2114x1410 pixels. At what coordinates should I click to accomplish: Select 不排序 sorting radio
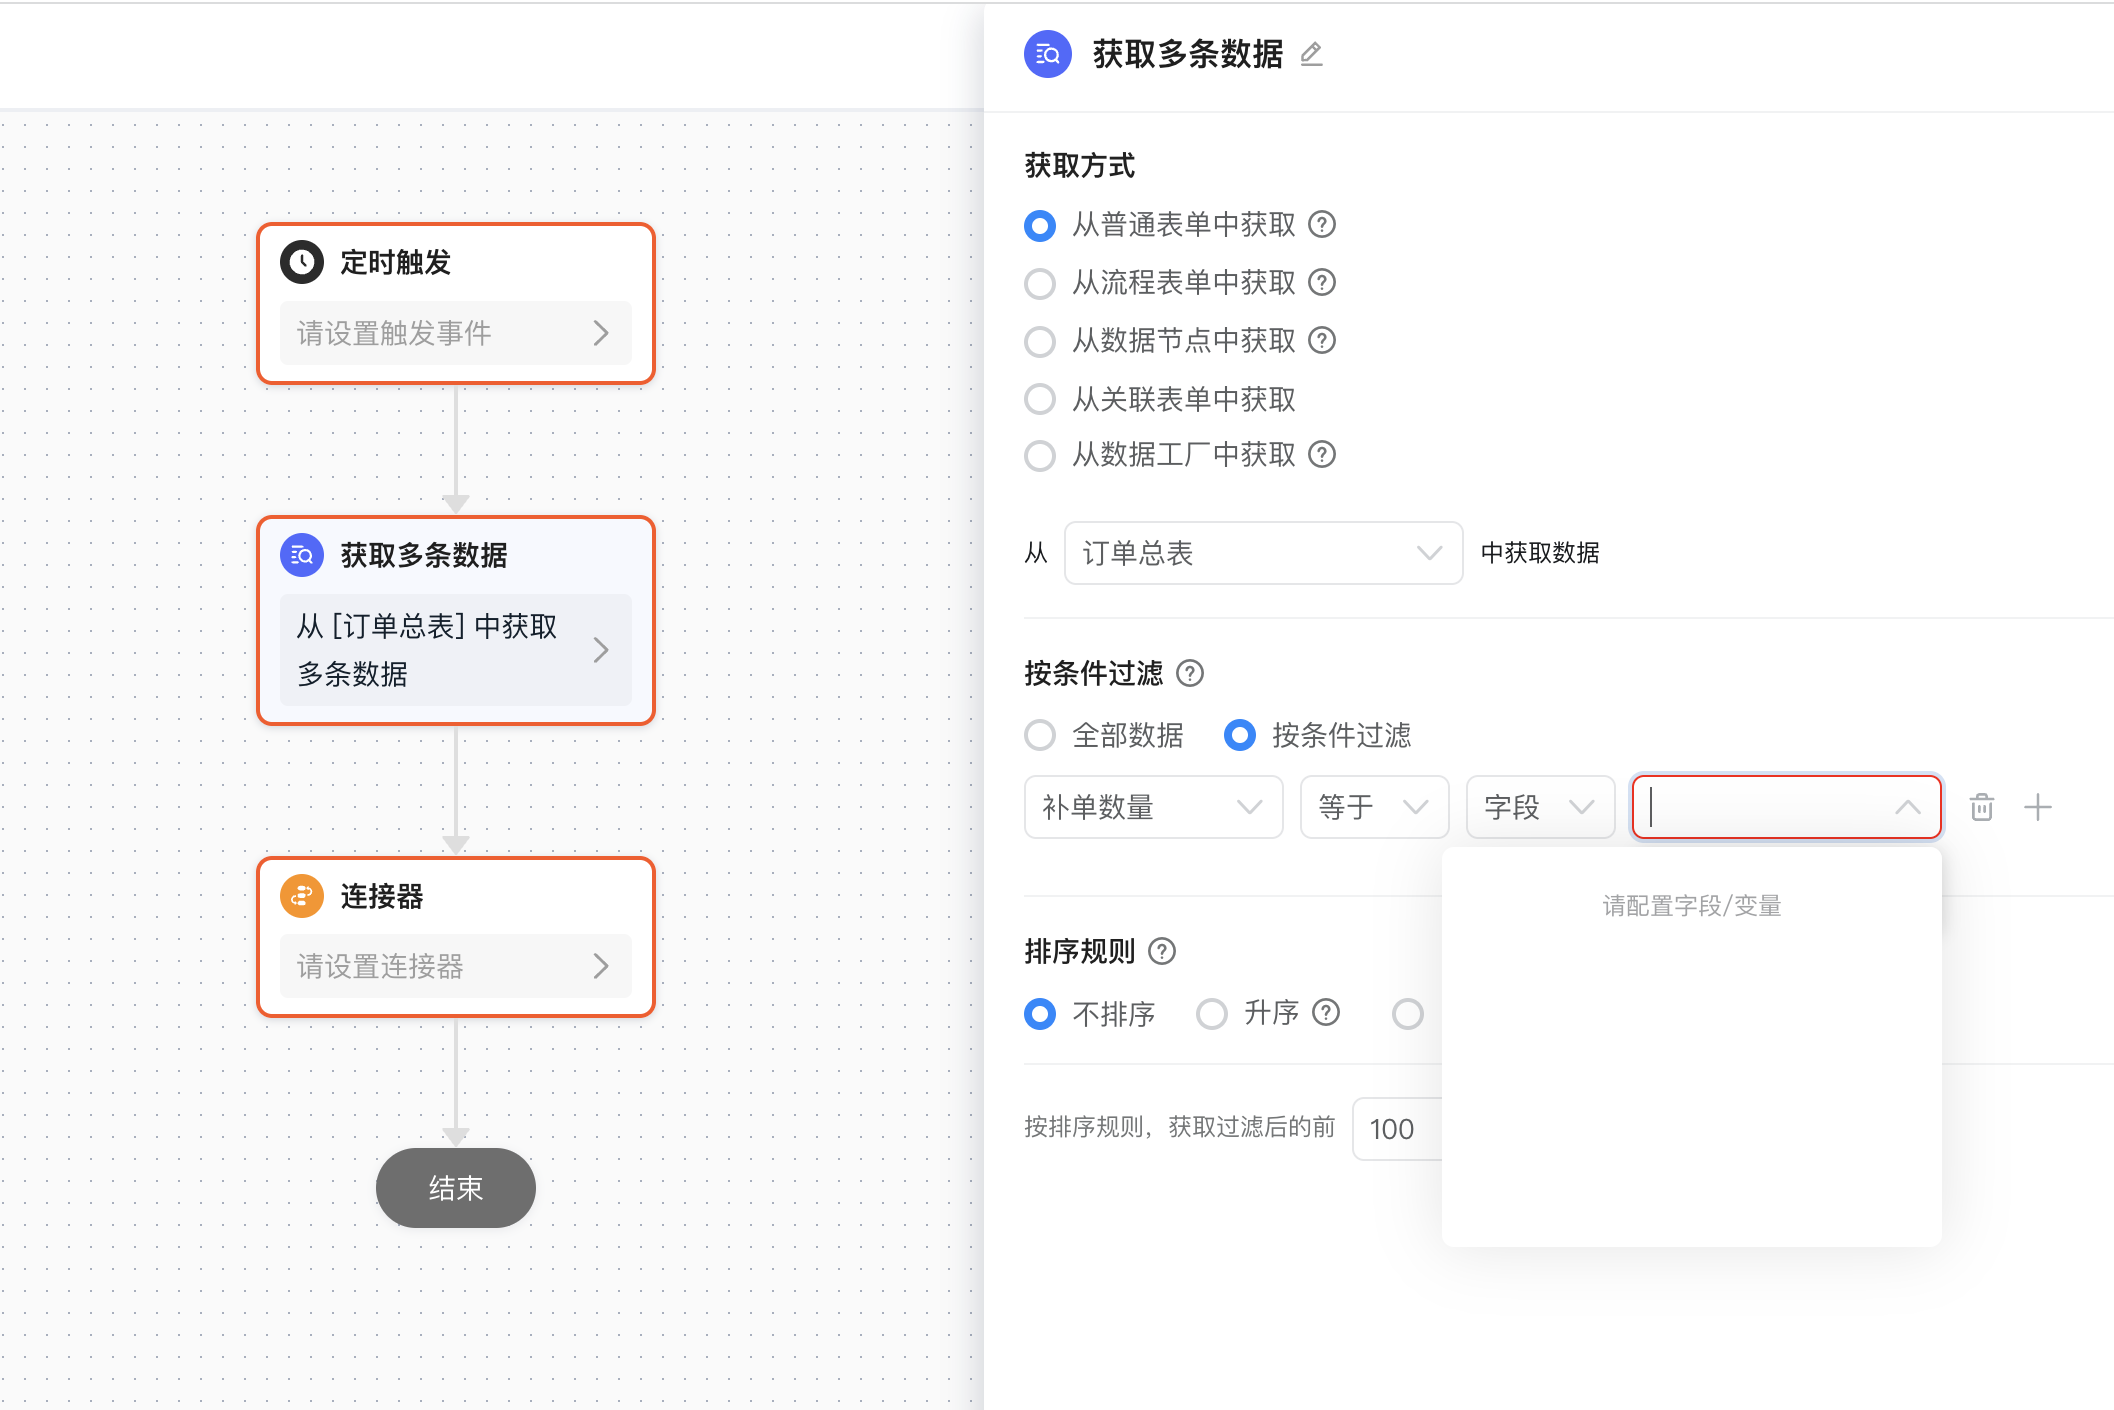point(1040,1014)
